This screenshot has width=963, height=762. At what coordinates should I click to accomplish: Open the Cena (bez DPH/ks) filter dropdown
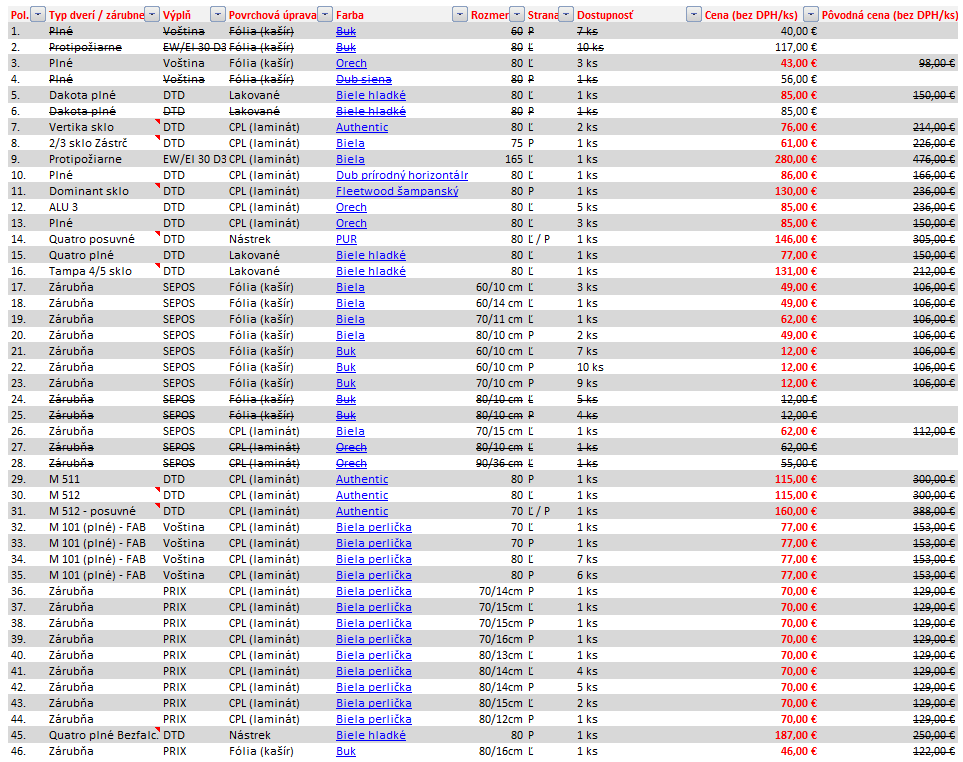[x=811, y=15]
